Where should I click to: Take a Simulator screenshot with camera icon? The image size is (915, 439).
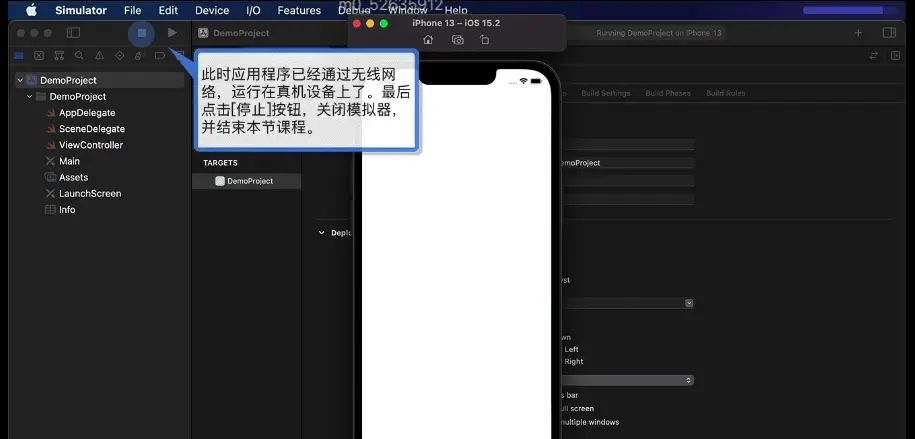coord(458,40)
